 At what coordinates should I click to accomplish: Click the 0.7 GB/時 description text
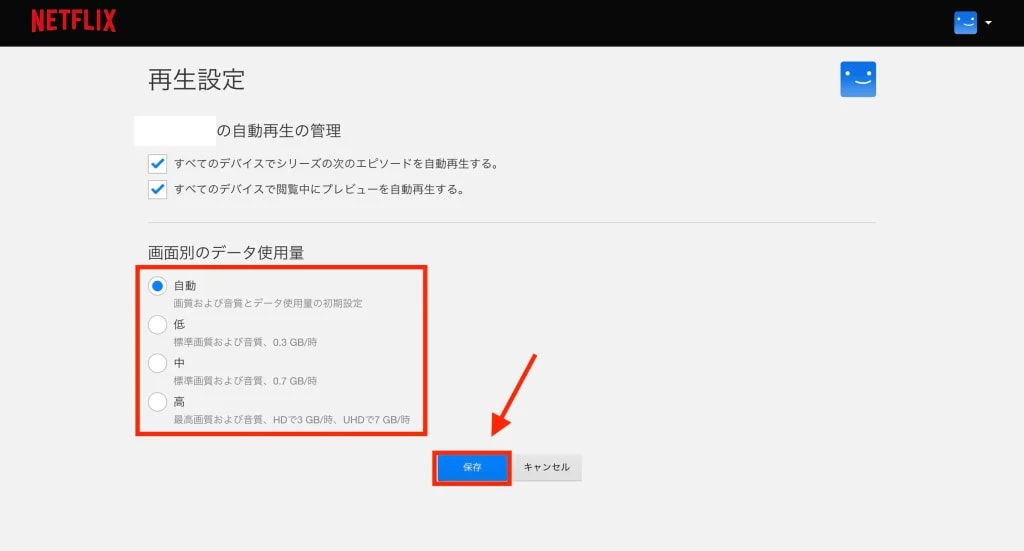[x=245, y=381]
